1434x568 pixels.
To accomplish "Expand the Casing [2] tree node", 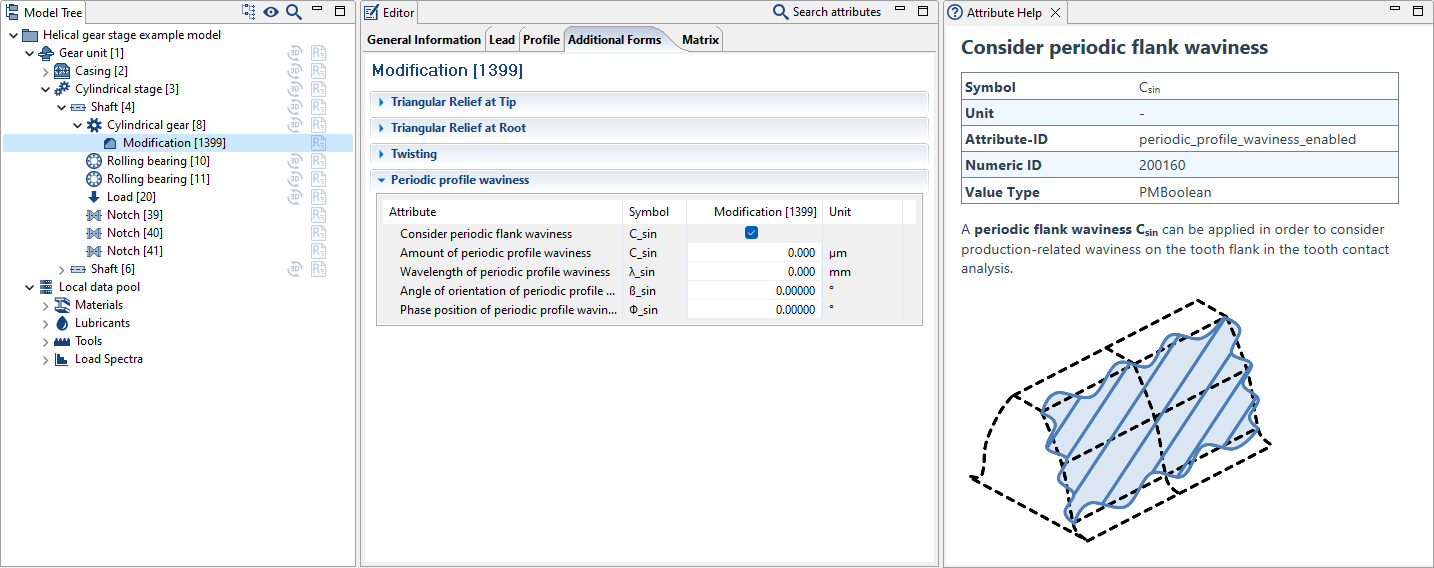I will tap(46, 71).
